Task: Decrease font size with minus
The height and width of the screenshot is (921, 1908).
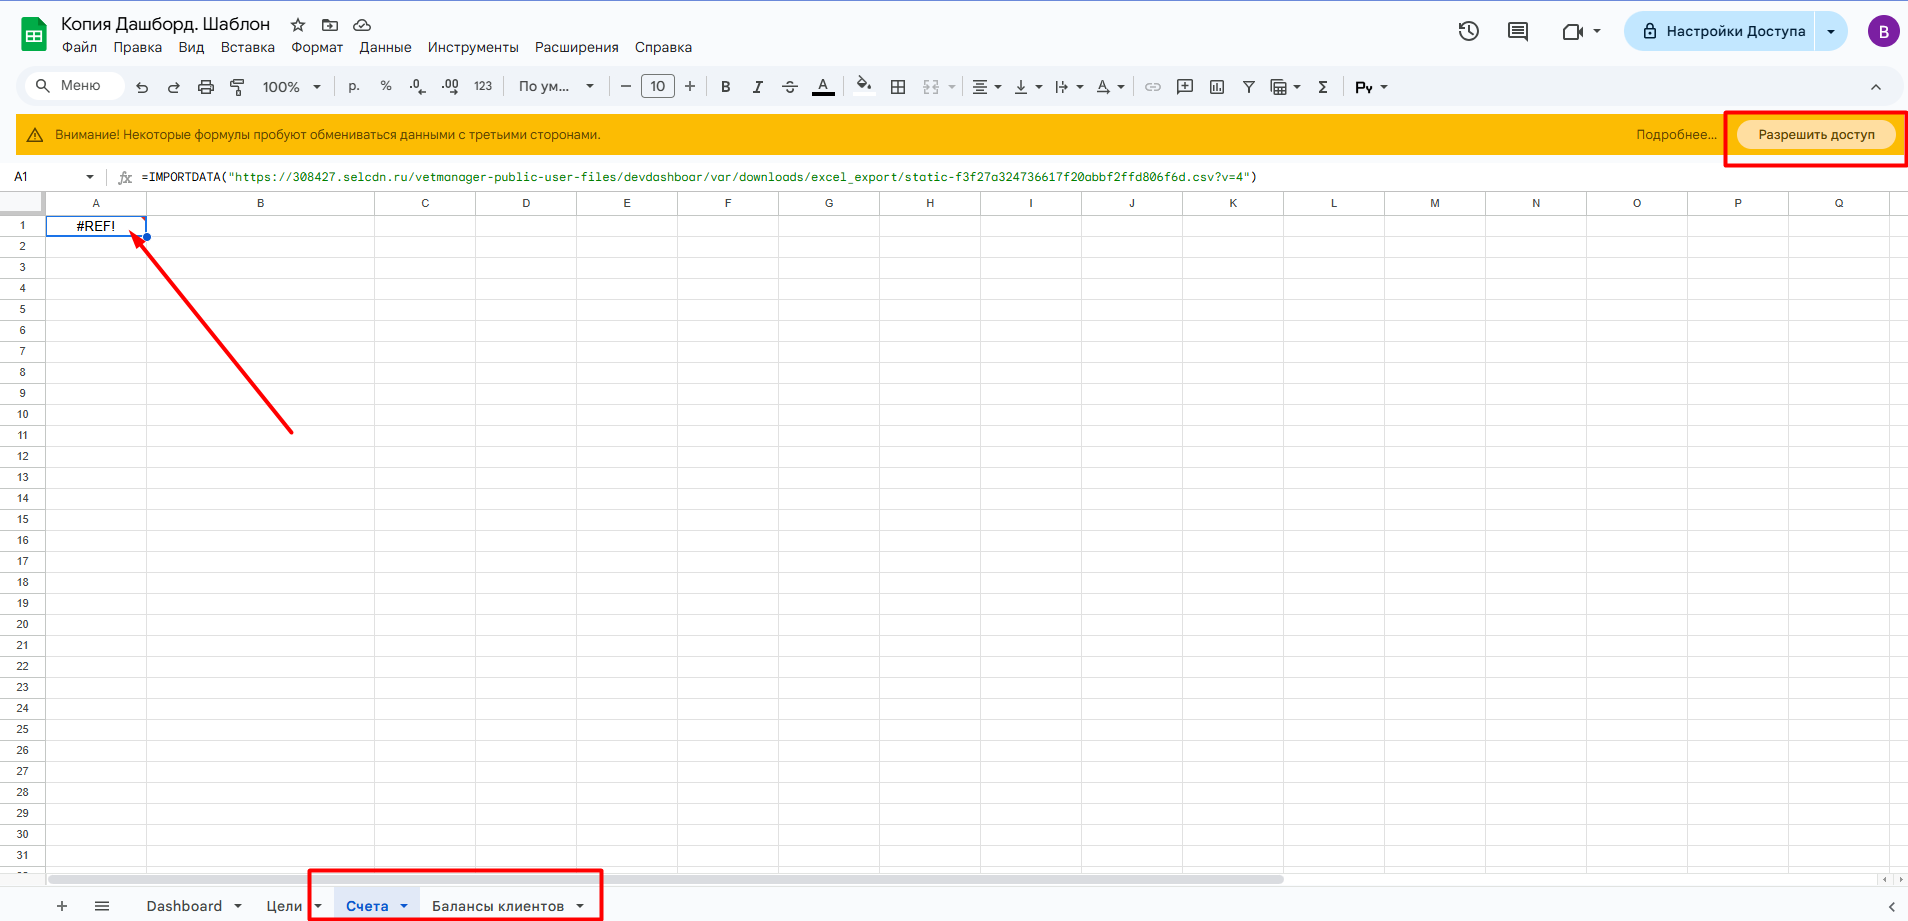Action: tap(626, 87)
